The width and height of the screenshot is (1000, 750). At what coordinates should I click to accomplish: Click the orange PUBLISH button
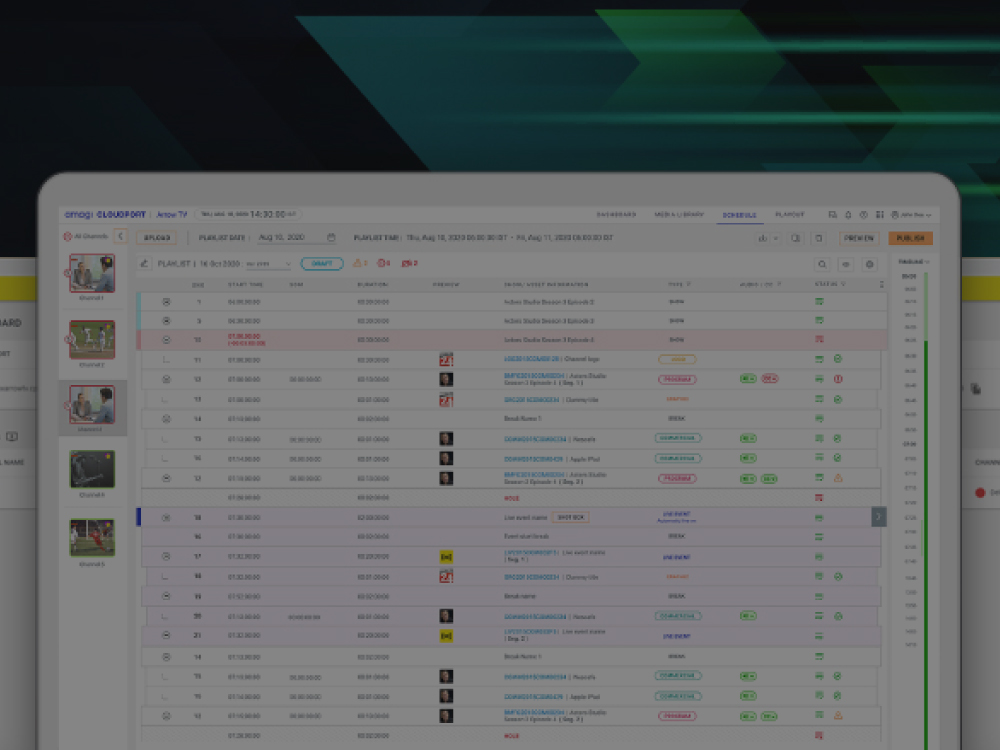pyautogui.click(x=910, y=239)
